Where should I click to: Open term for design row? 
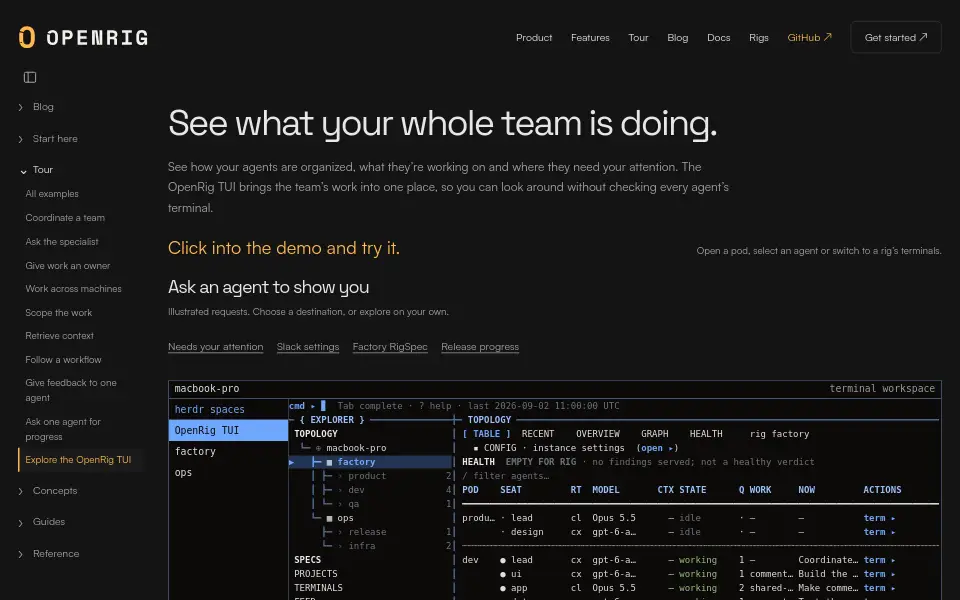[x=879, y=533]
